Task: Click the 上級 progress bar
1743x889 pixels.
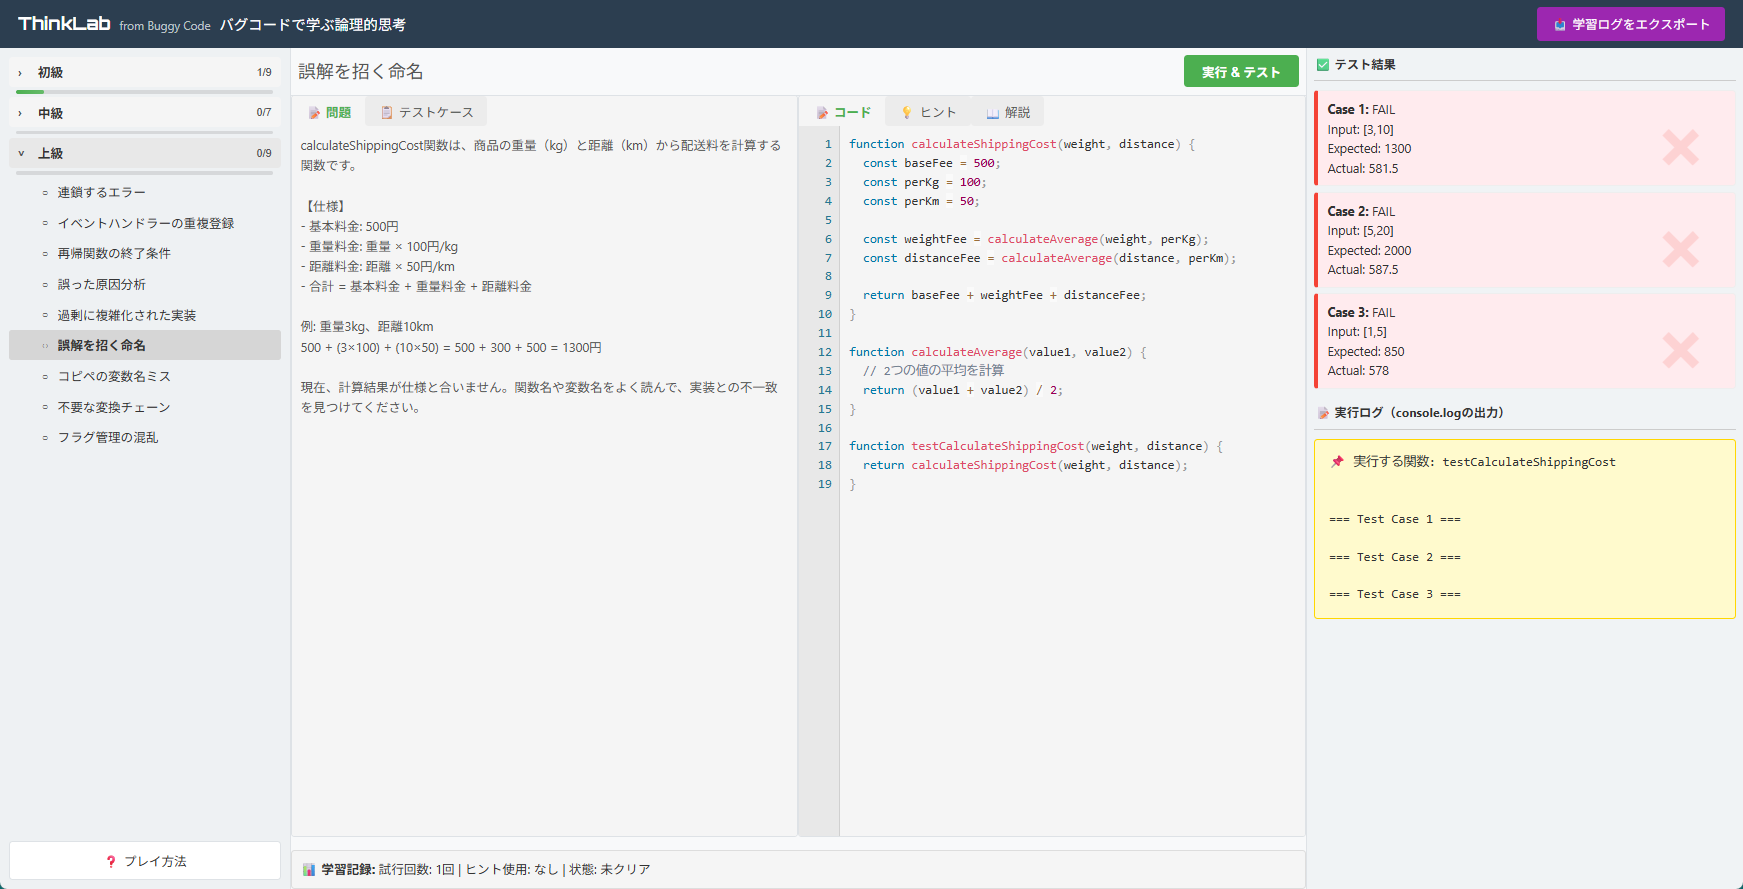Action: click(x=144, y=172)
